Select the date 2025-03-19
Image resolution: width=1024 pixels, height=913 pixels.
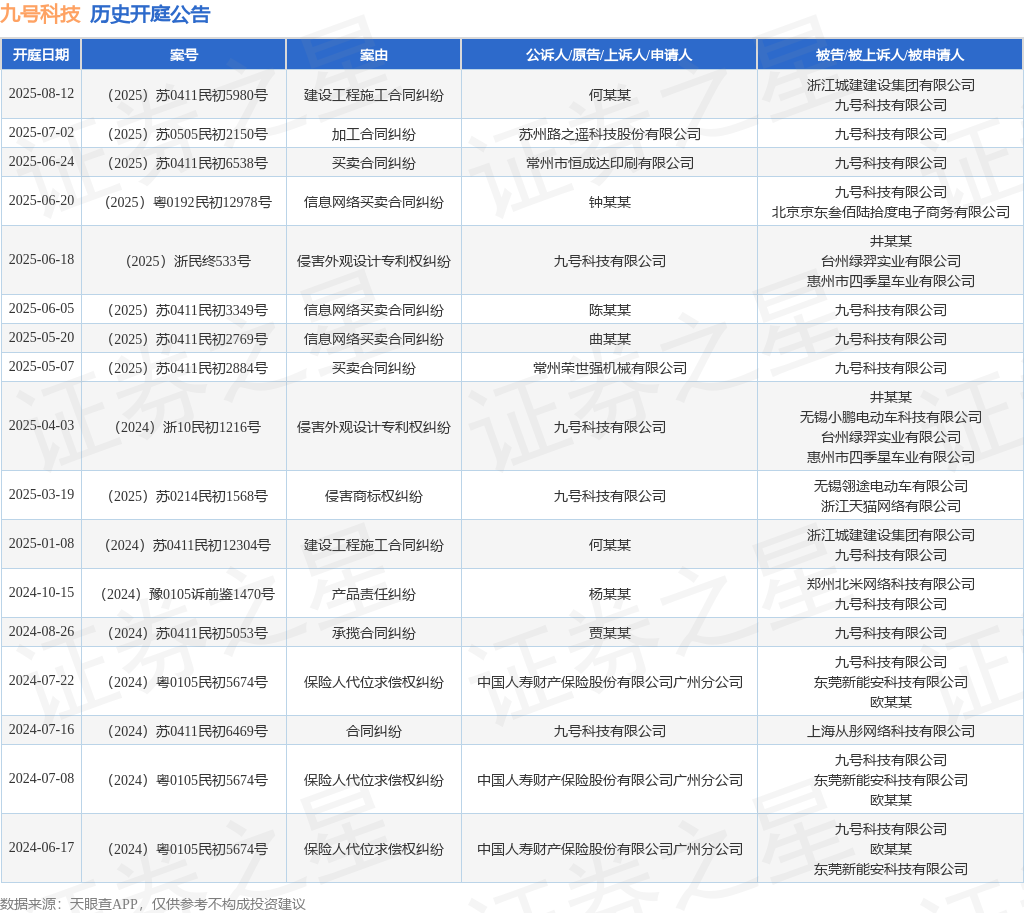pyautogui.click(x=41, y=494)
